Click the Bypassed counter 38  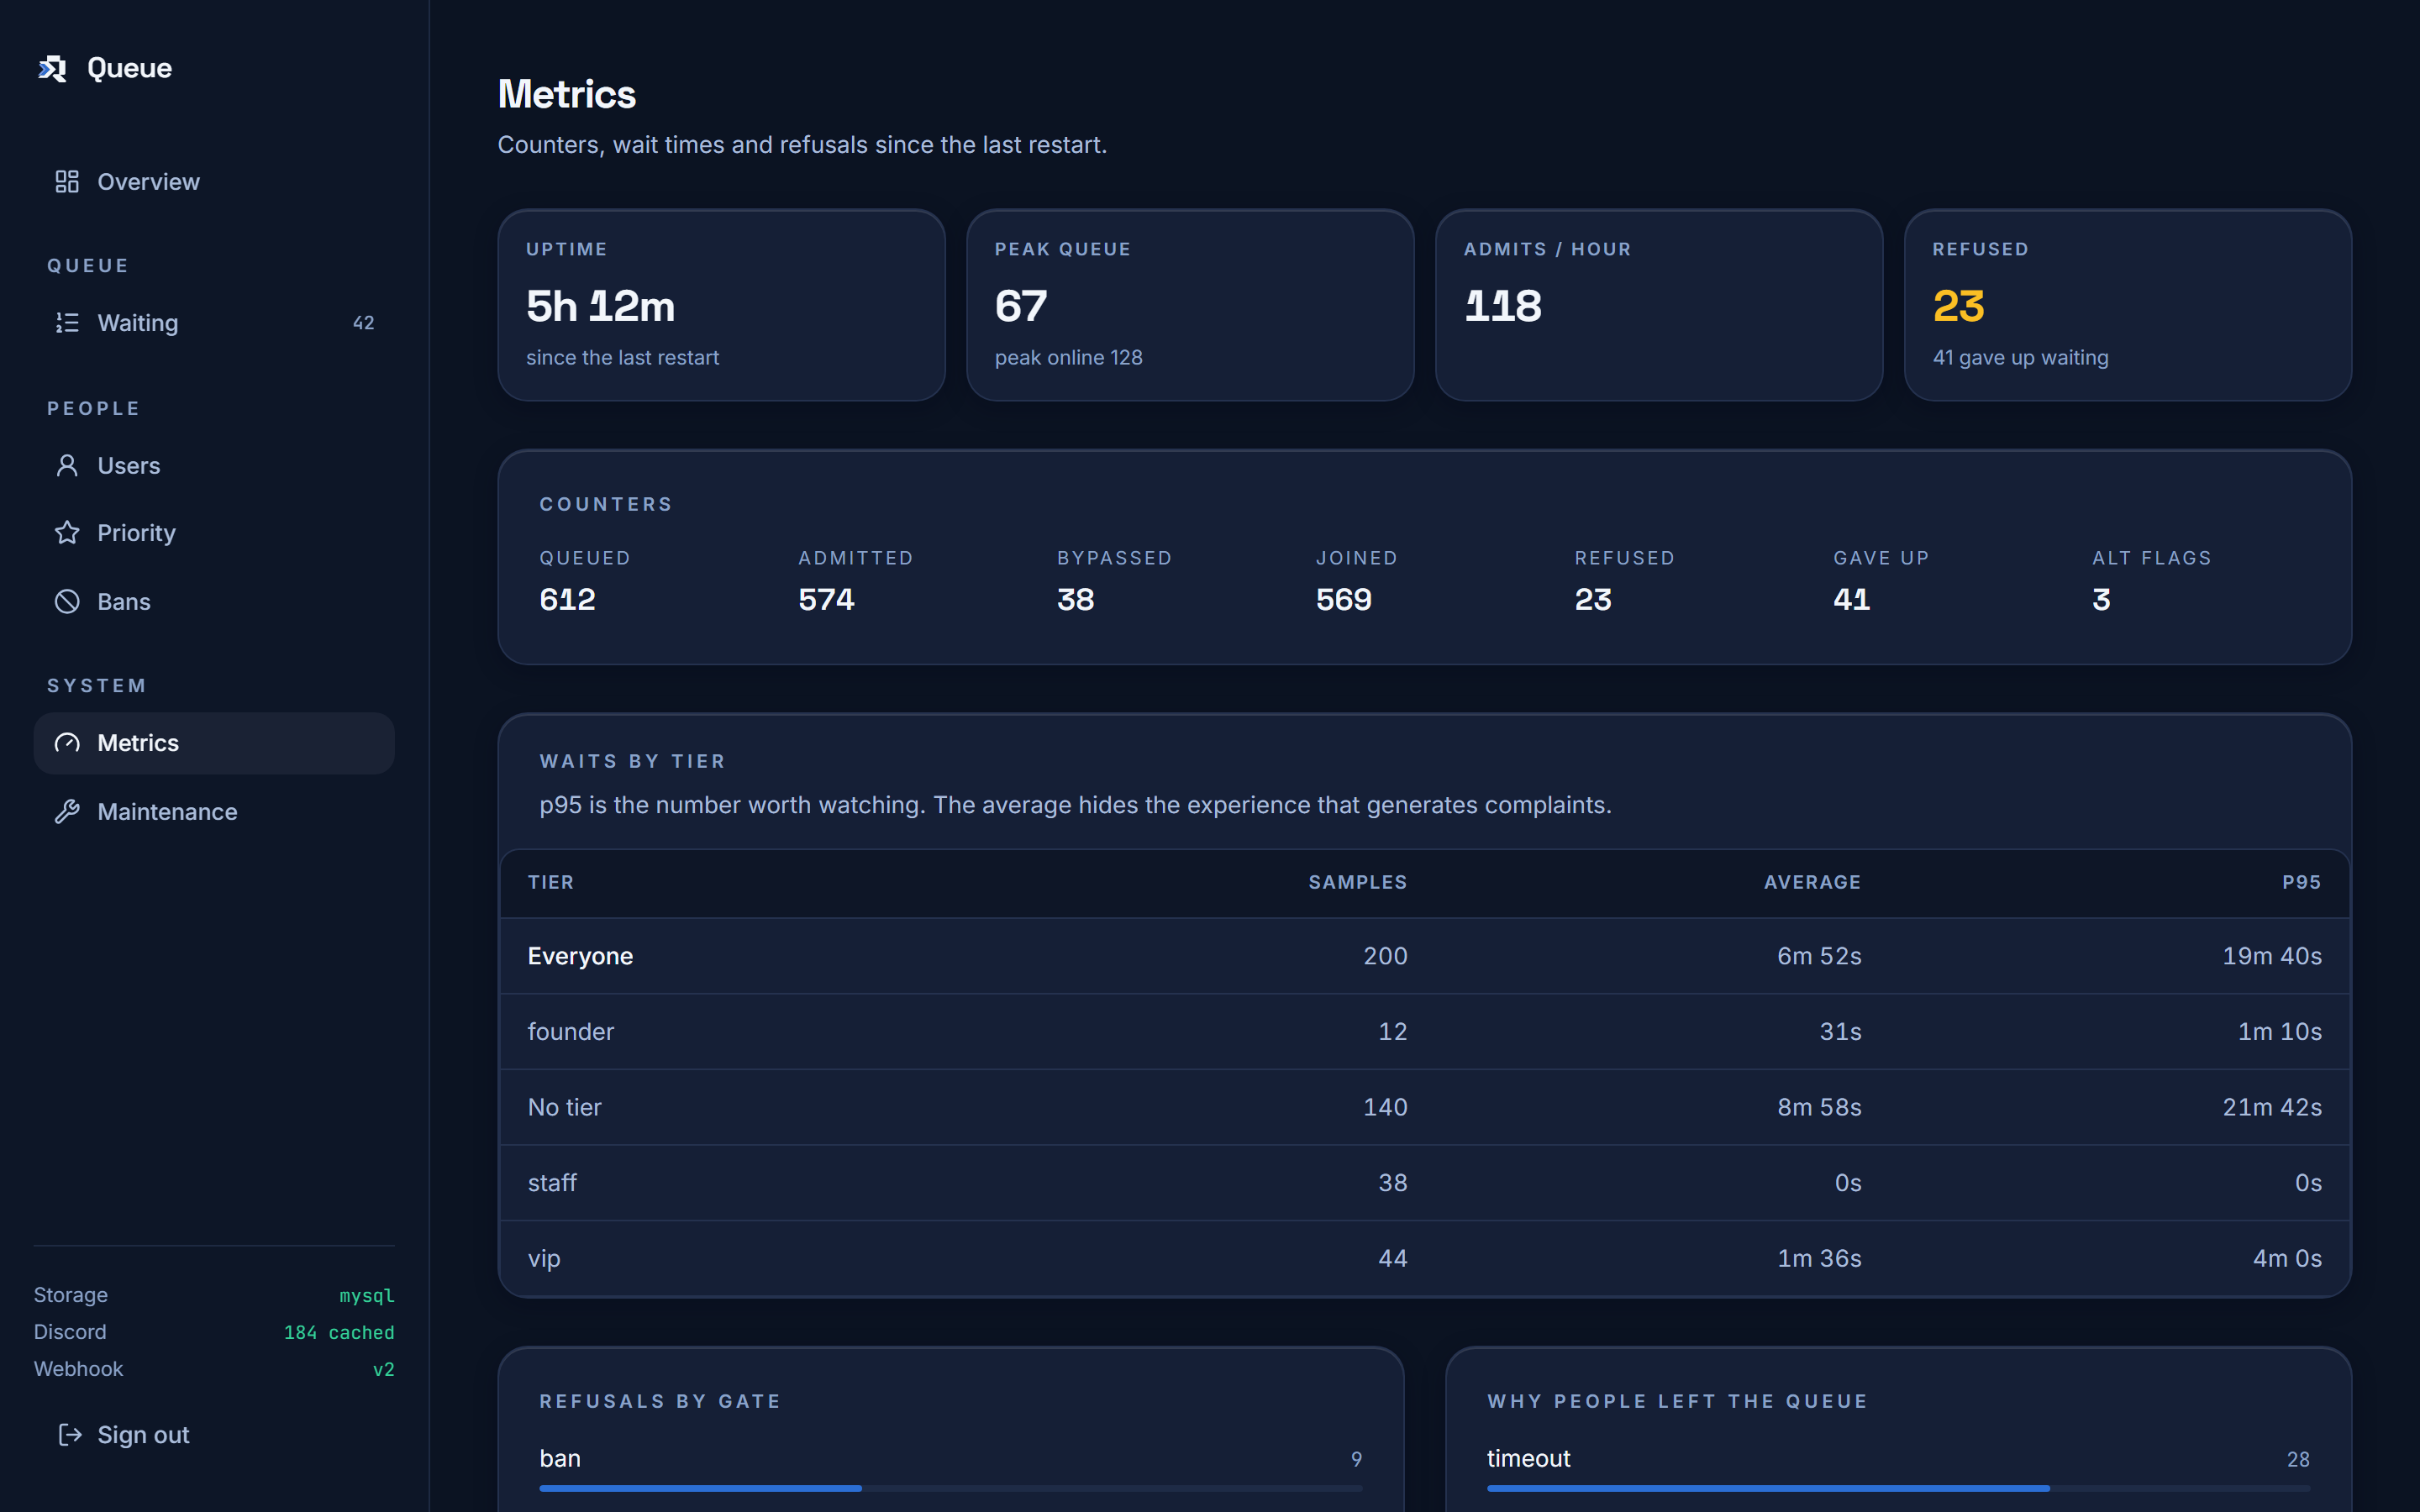(x=1075, y=599)
